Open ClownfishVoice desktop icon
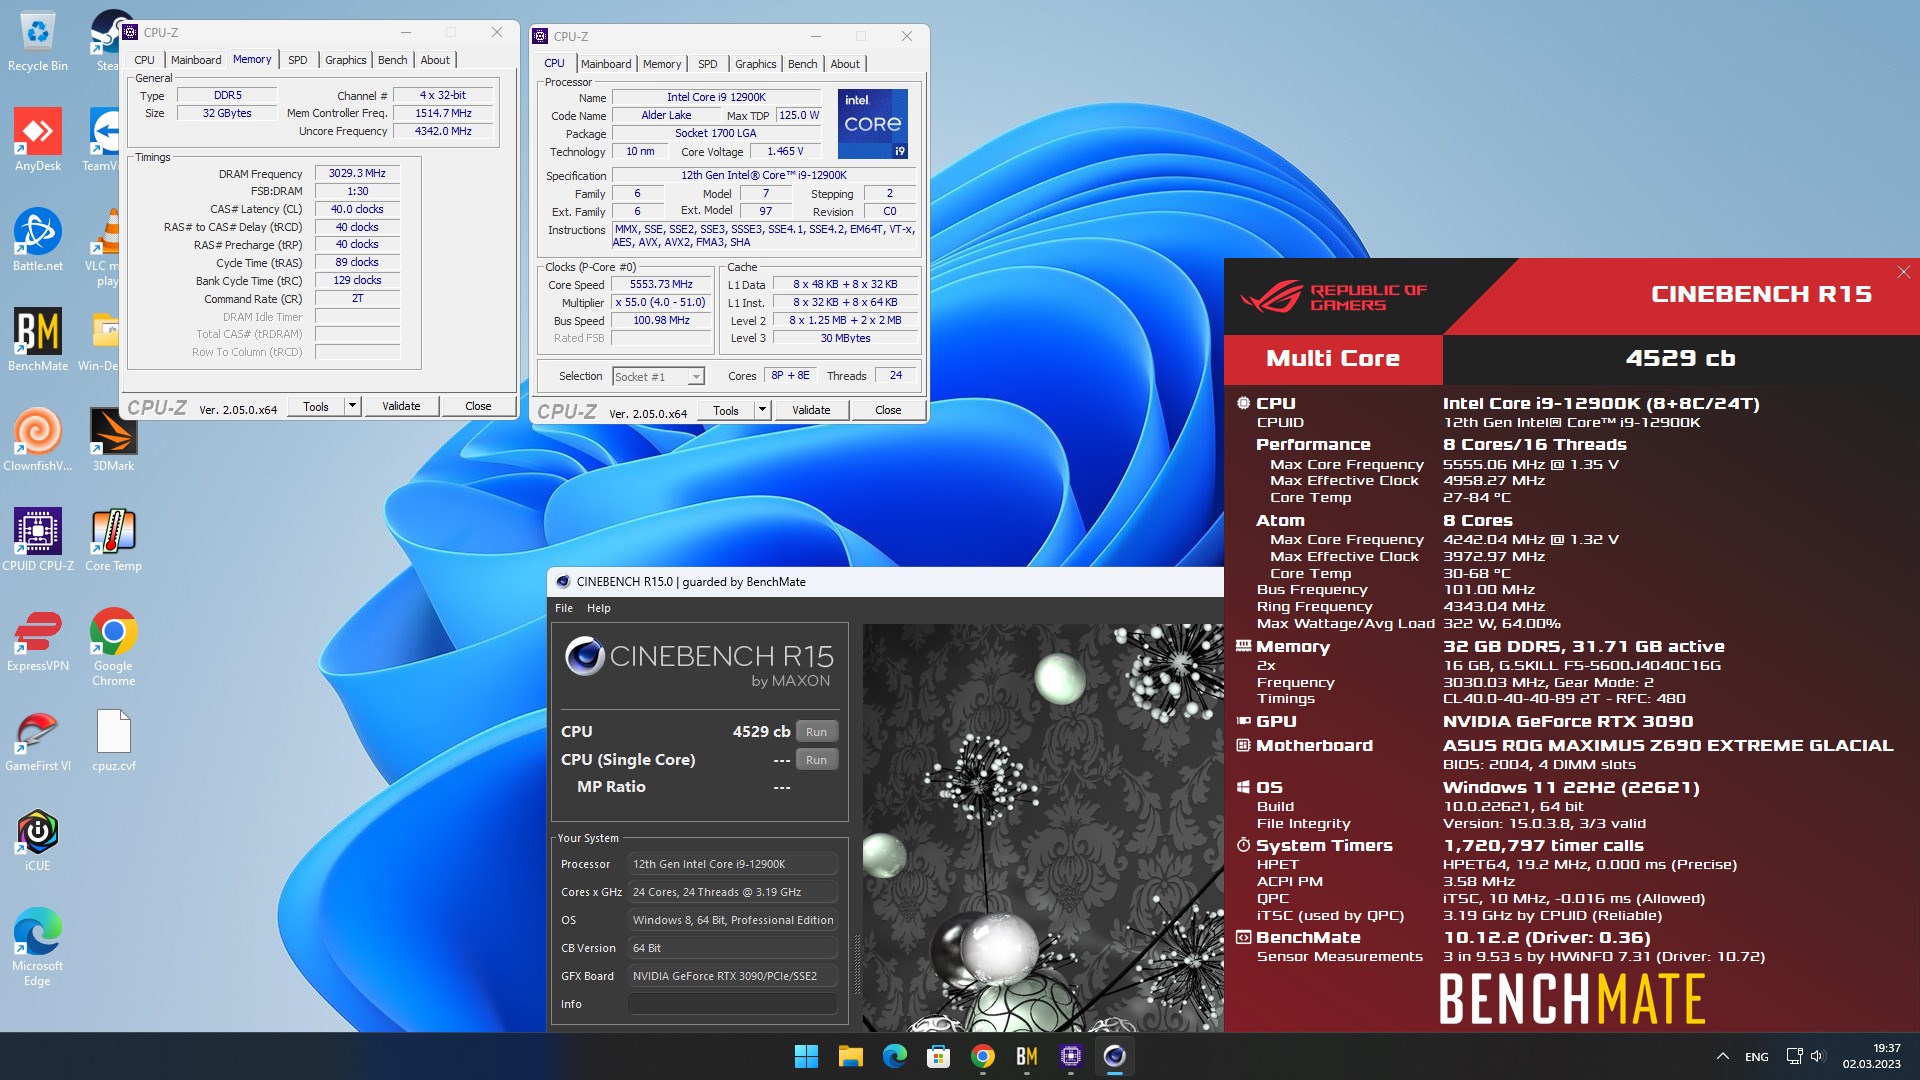Viewport: 1920px width, 1080px height. [x=37, y=440]
